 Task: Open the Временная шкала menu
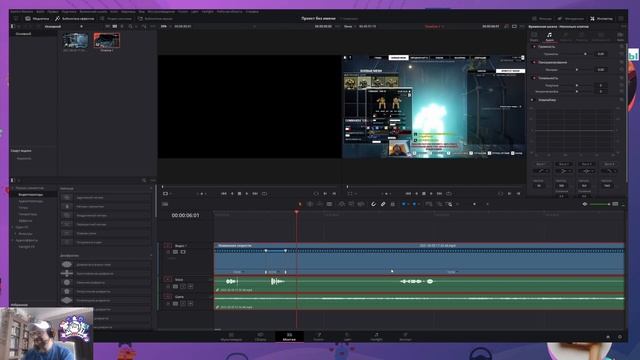coord(93,12)
